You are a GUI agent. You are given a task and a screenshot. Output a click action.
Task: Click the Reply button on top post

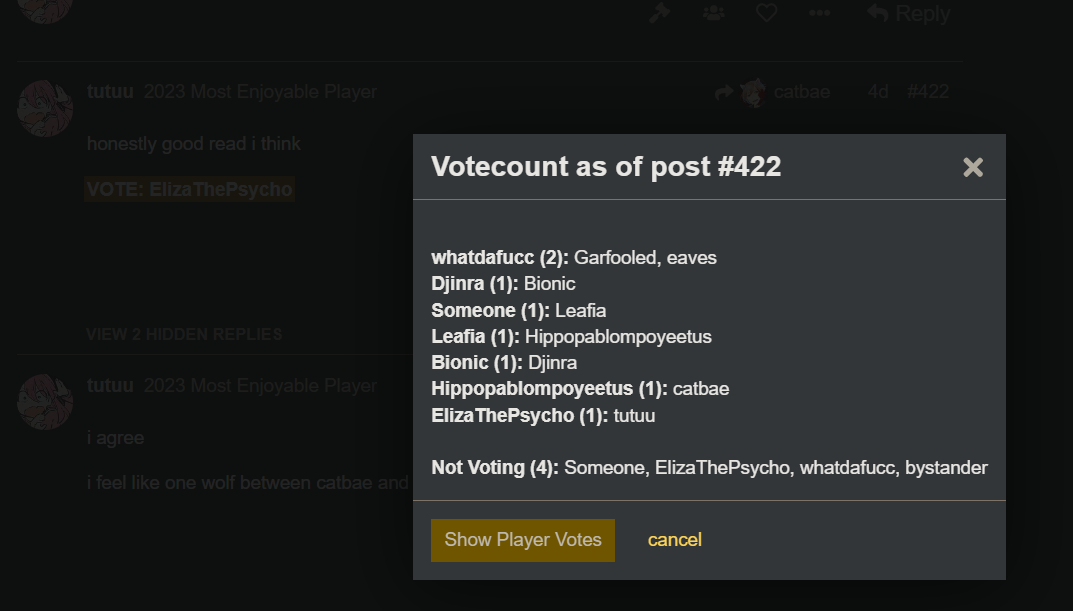[x=909, y=12]
